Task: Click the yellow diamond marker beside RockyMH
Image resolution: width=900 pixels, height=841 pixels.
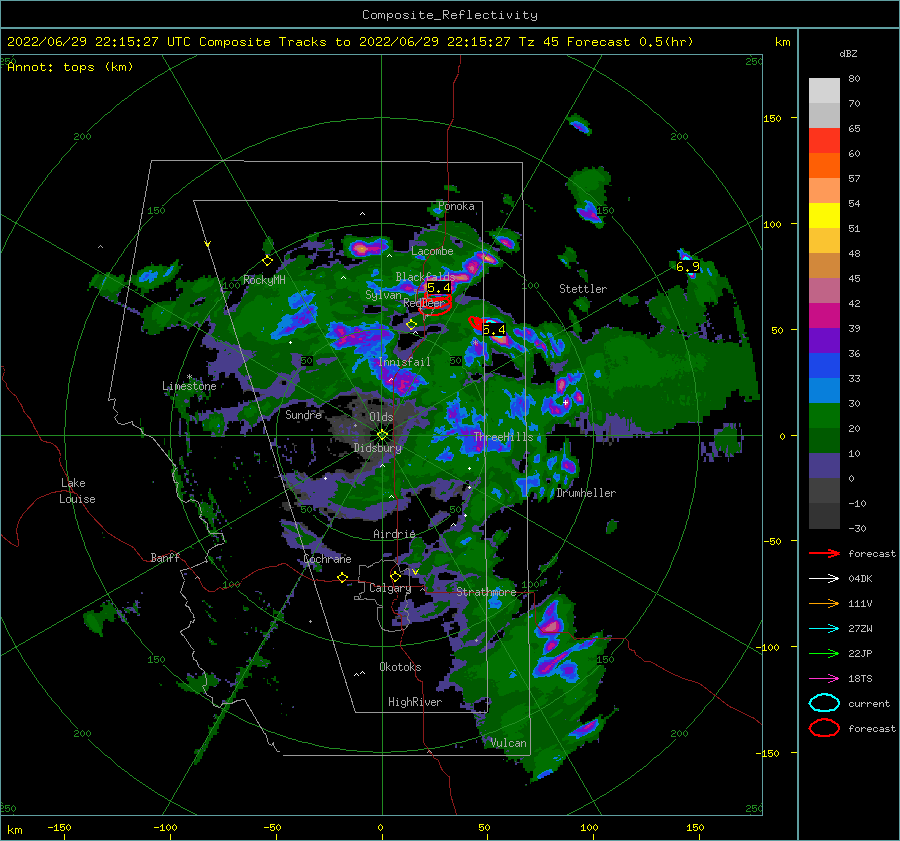Action: click(x=267, y=261)
